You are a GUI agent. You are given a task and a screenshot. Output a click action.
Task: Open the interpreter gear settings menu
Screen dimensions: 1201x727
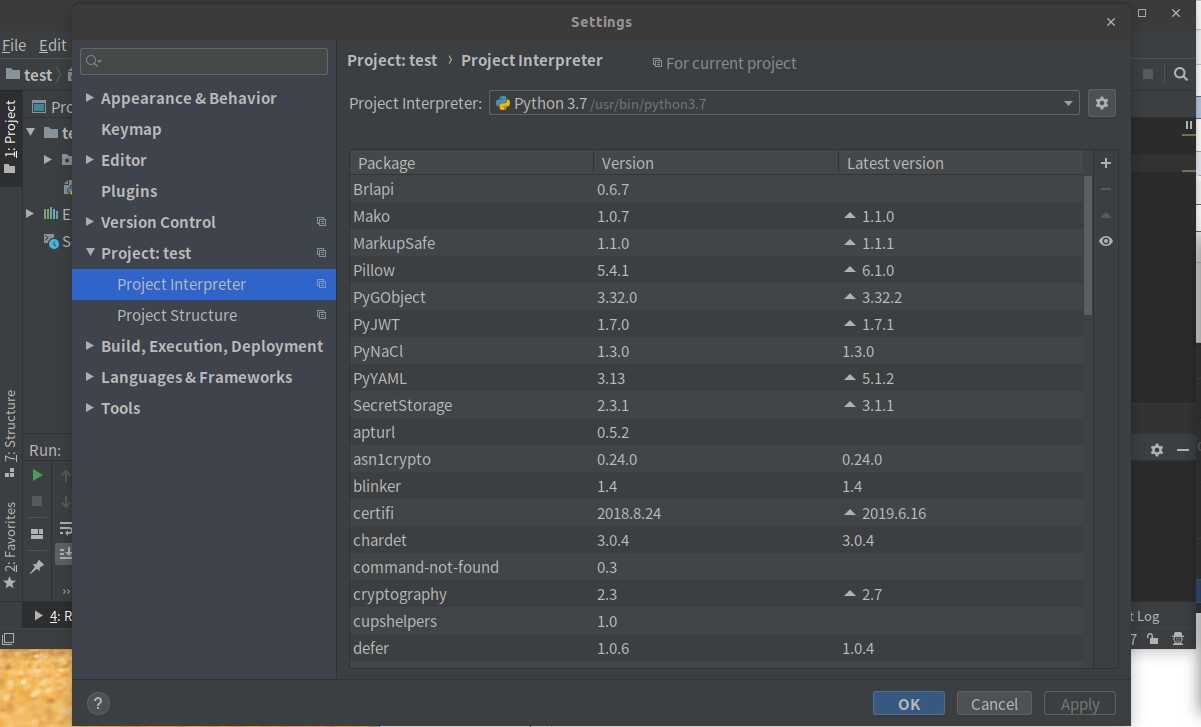click(x=1102, y=103)
